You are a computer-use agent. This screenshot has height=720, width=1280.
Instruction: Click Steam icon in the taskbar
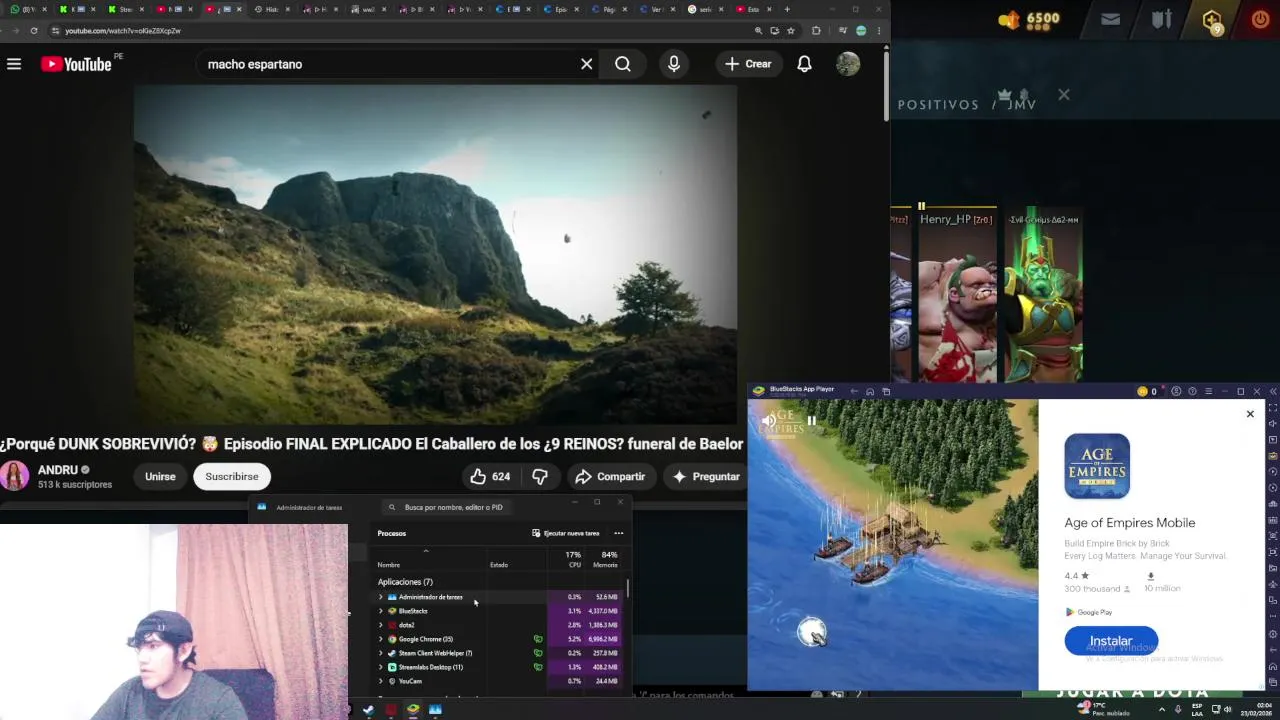click(368, 710)
